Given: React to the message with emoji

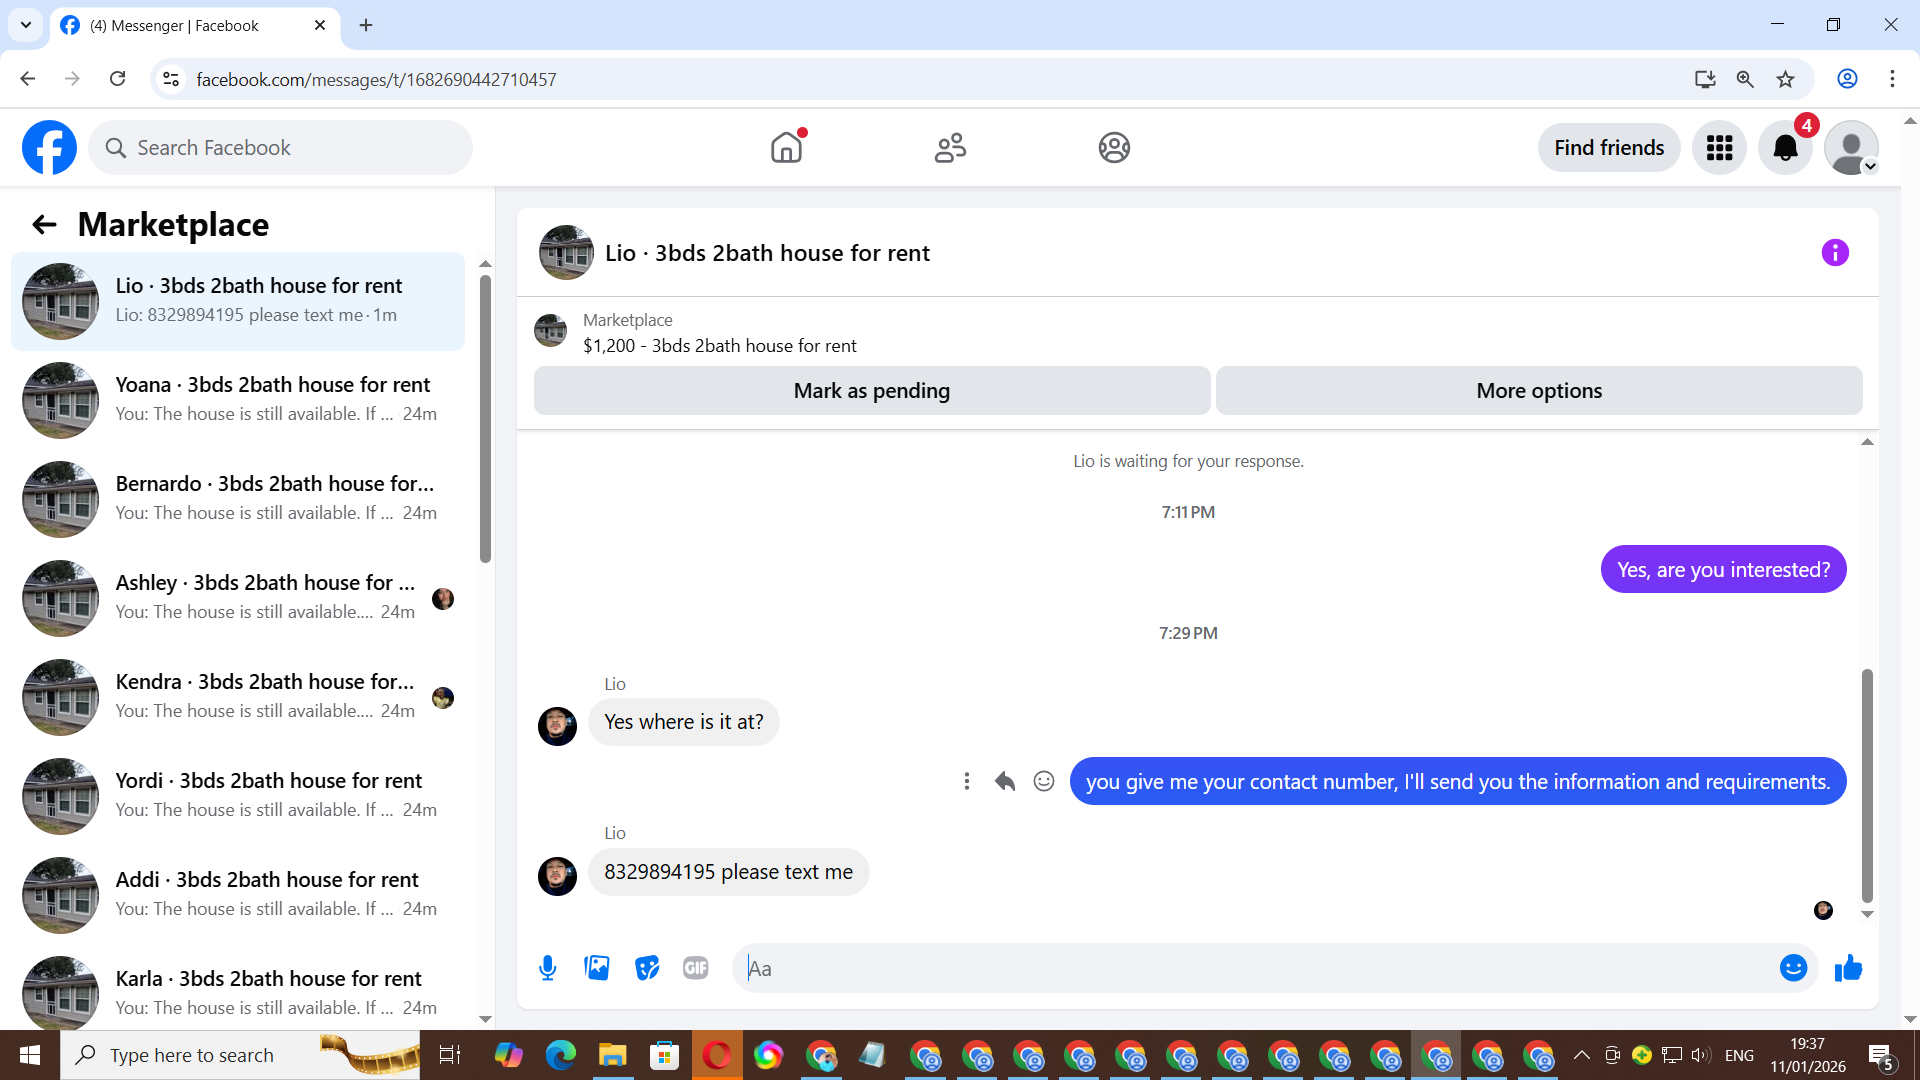Looking at the screenshot, I should click(x=1044, y=782).
